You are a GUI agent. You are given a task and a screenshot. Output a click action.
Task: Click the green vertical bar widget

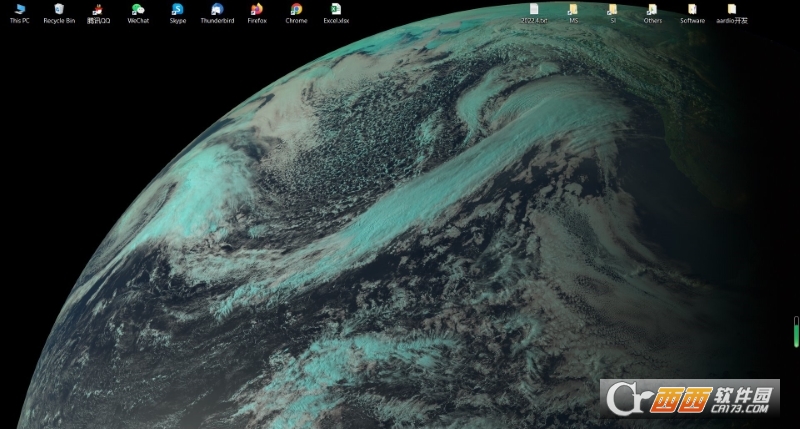tap(796, 332)
